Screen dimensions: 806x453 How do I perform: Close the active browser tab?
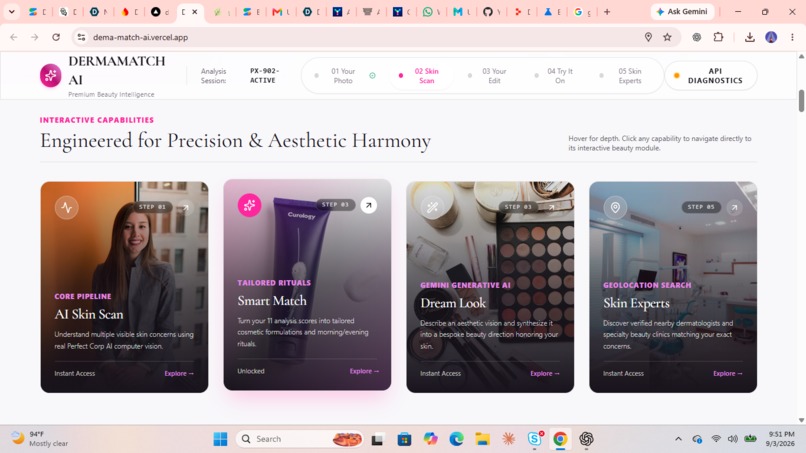tap(195, 12)
